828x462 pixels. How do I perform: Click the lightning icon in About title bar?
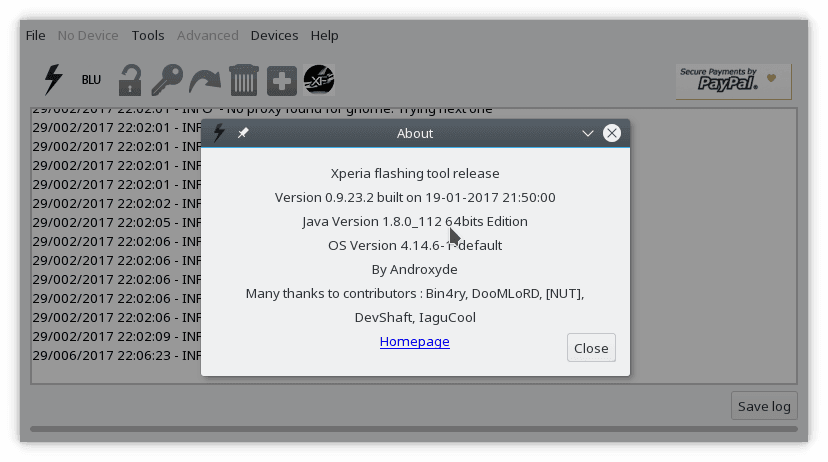[219, 133]
